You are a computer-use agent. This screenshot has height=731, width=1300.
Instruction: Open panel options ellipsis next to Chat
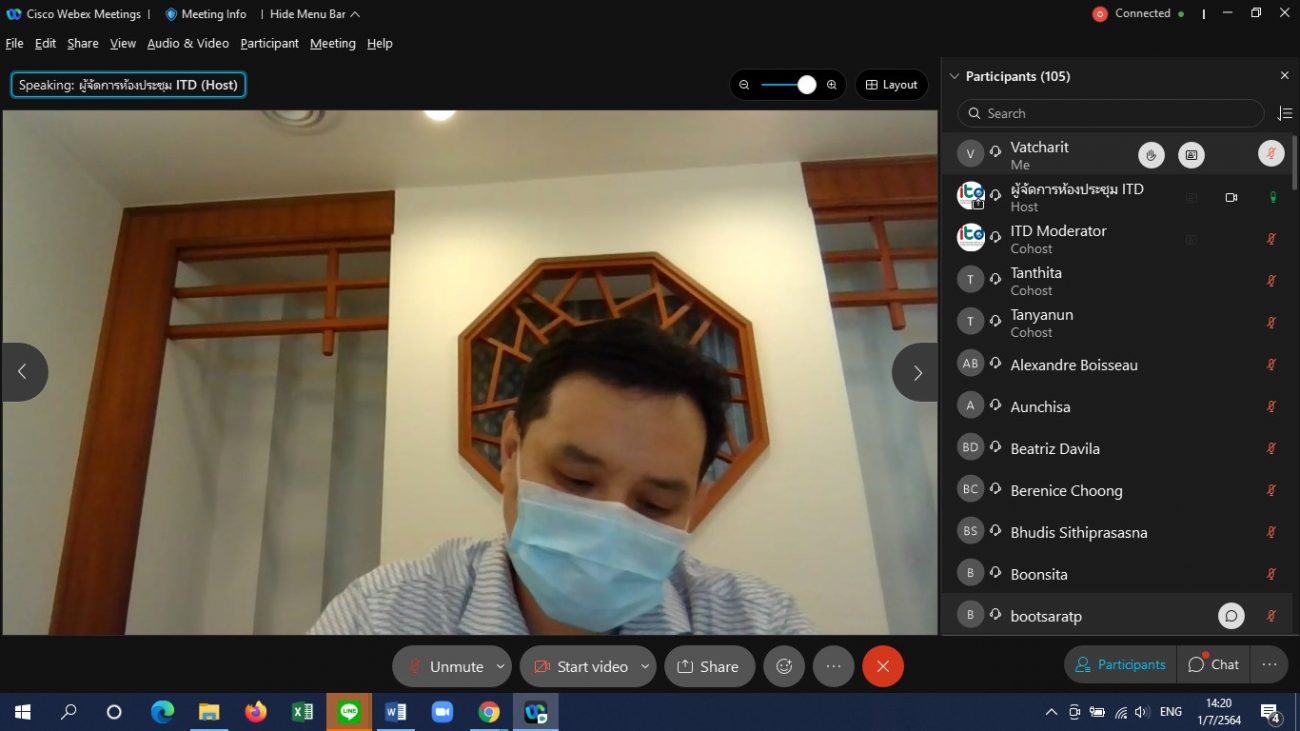click(x=1269, y=665)
